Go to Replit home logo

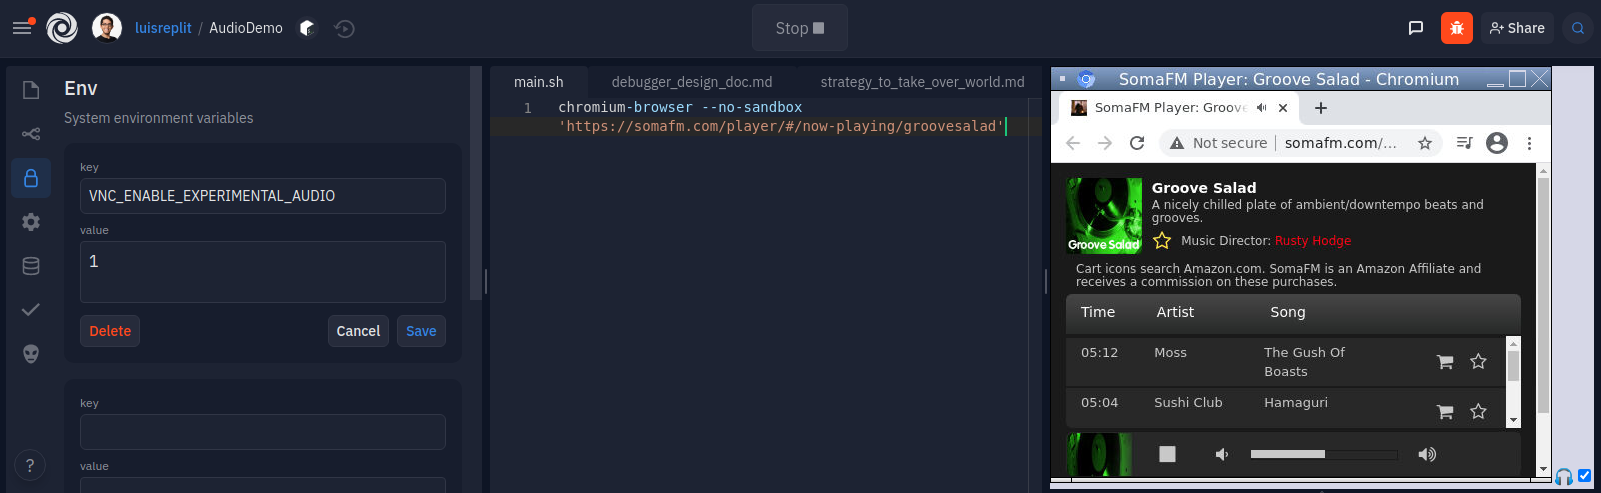(x=62, y=28)
